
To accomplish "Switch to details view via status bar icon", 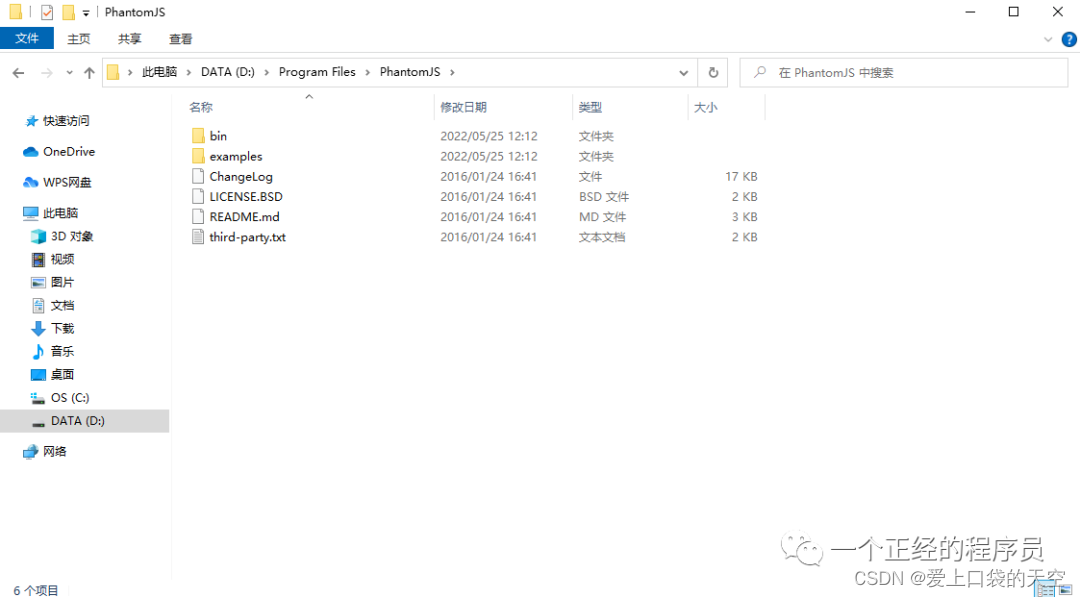I will pos(1046,590).
